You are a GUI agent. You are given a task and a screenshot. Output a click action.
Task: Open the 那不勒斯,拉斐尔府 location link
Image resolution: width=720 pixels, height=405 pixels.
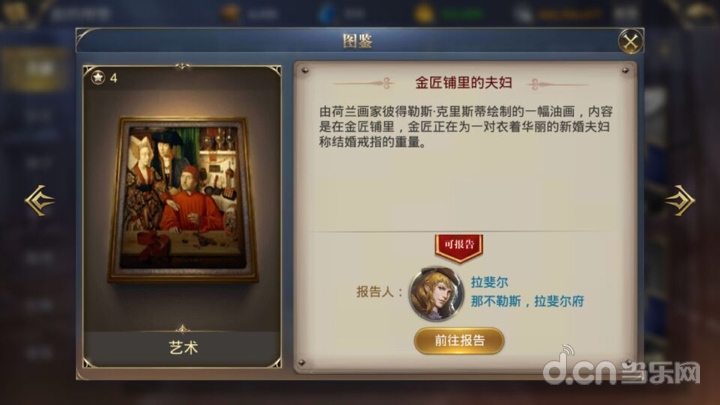pyautogui.click(x=527, y=301)
